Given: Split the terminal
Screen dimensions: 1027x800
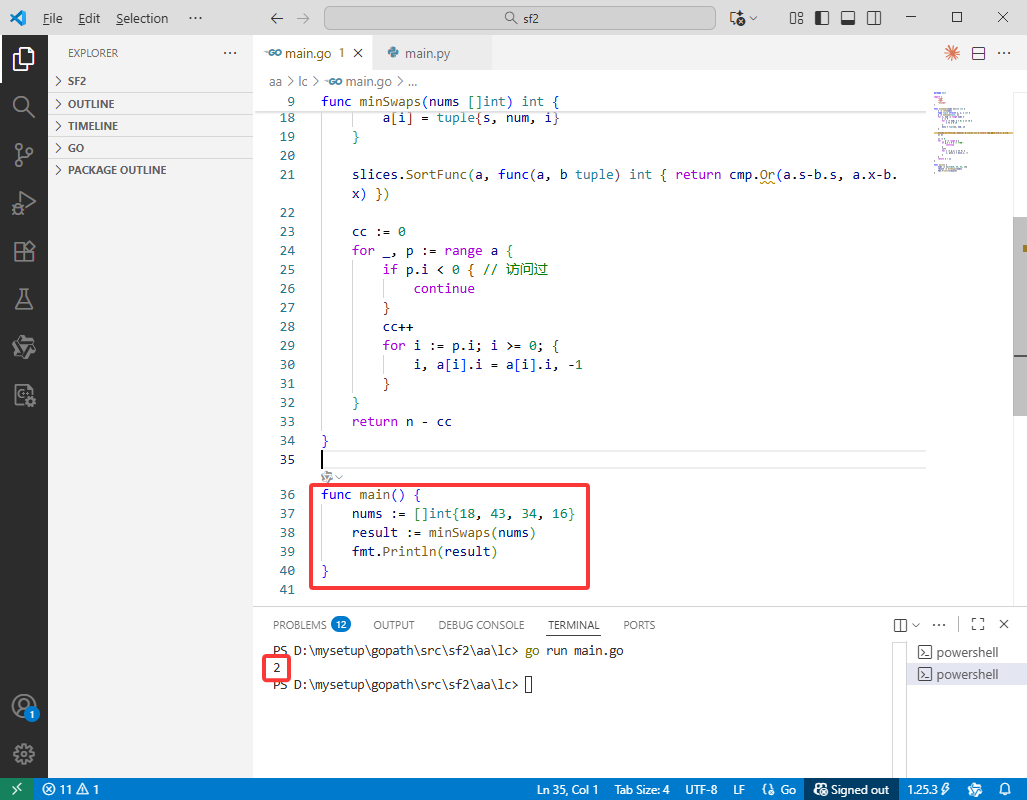Looking at the screenshot, I should click(901, 624).
